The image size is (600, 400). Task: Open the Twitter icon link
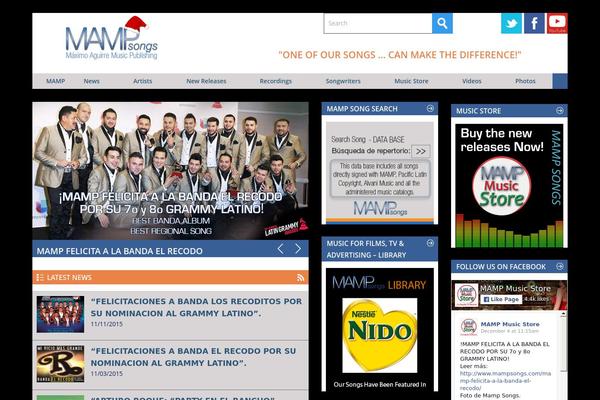511,23
